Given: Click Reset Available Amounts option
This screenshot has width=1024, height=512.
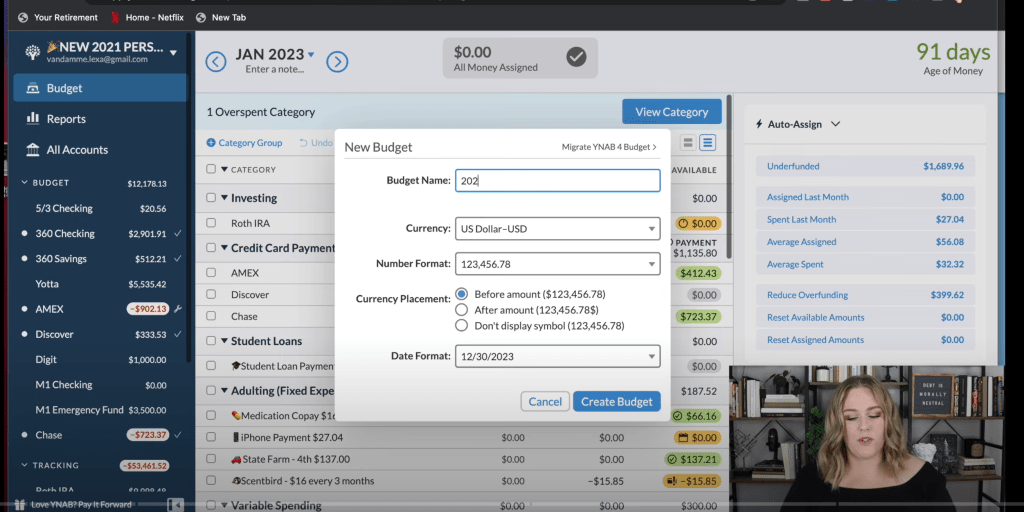Looking at the screenshot, I should 865,317.
